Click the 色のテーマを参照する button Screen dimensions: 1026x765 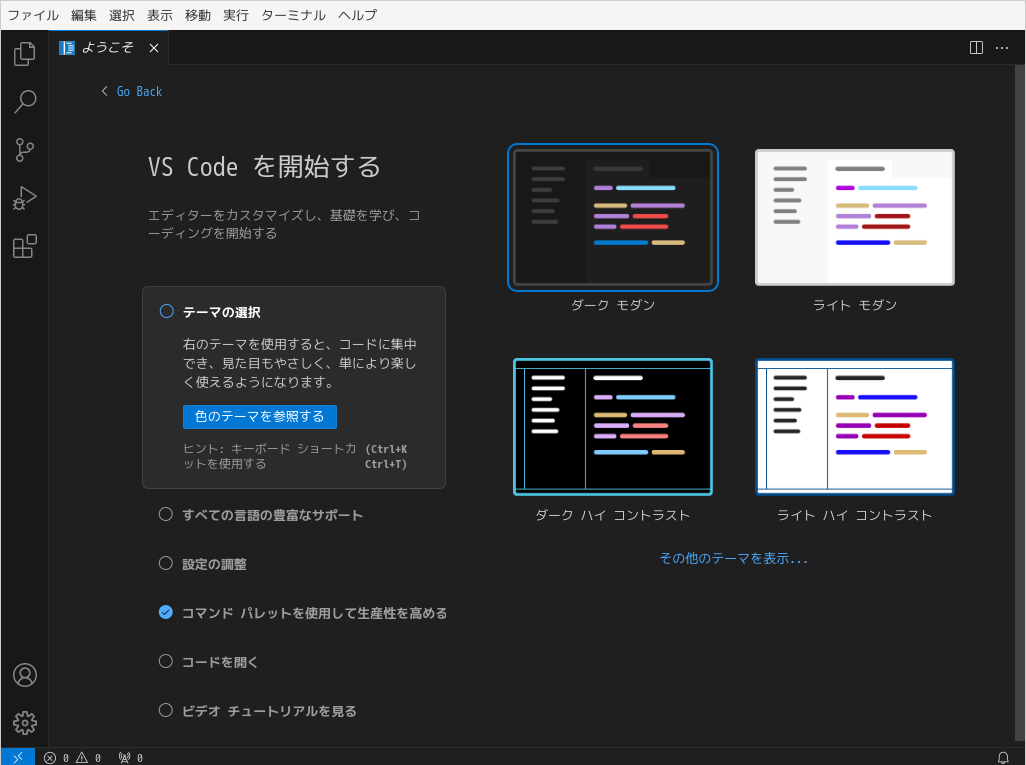click(260, 417)
